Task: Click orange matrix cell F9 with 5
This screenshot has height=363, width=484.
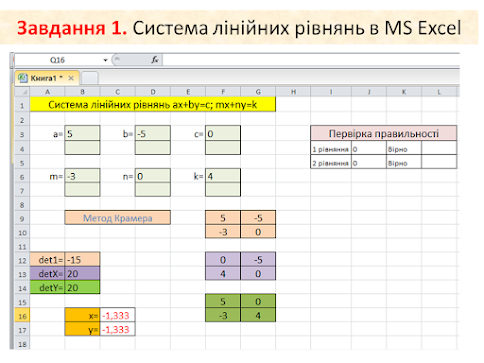Action: pos(223,218)
